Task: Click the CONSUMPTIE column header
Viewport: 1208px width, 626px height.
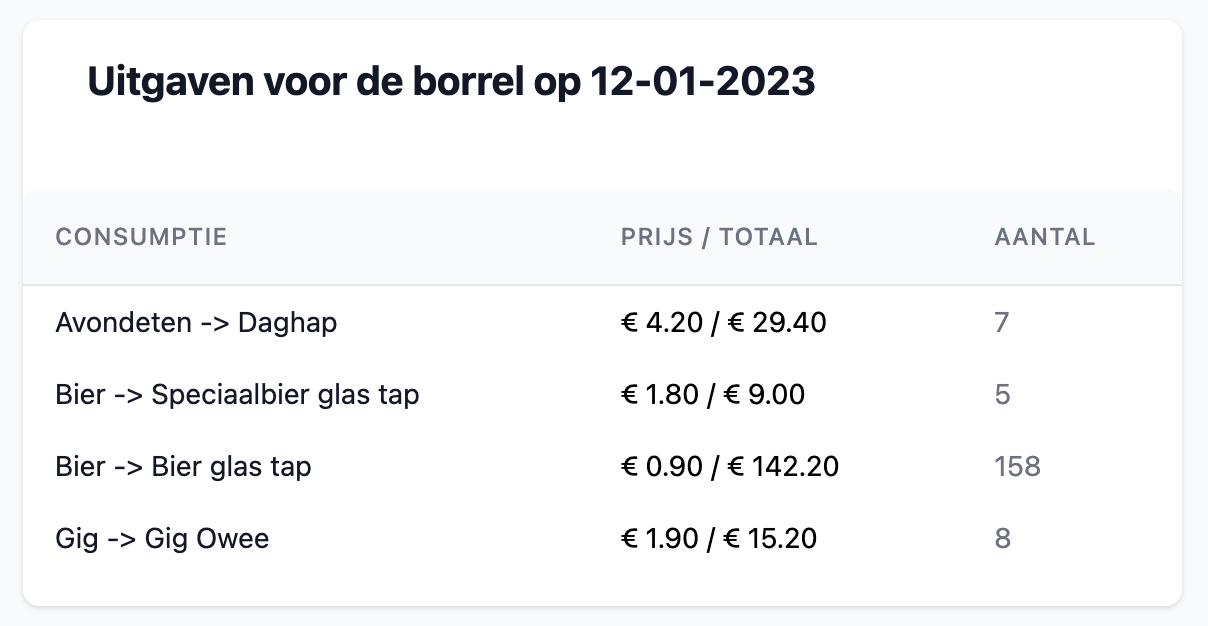Action: (141, 237)
